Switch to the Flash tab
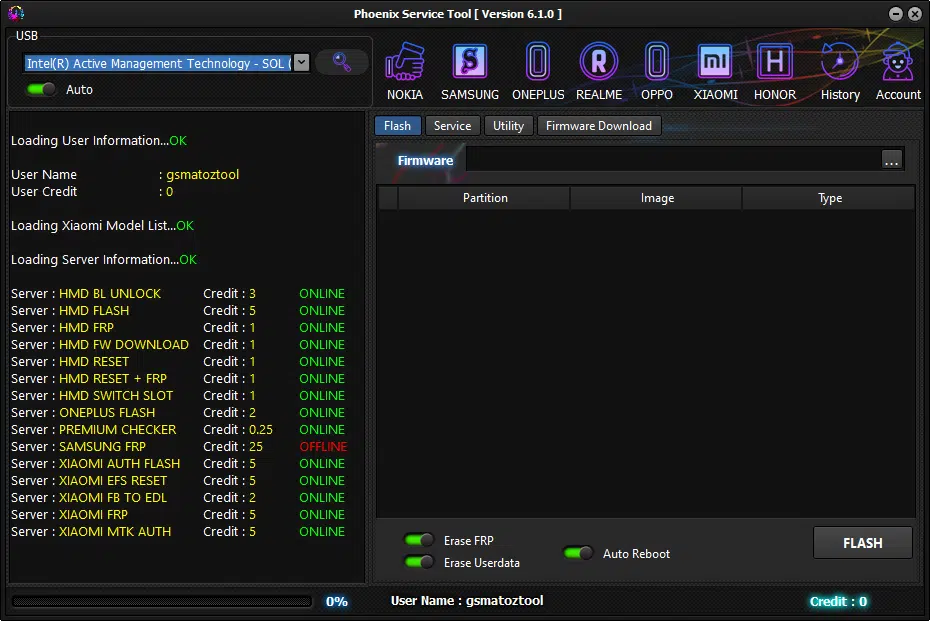 (397, 126)
